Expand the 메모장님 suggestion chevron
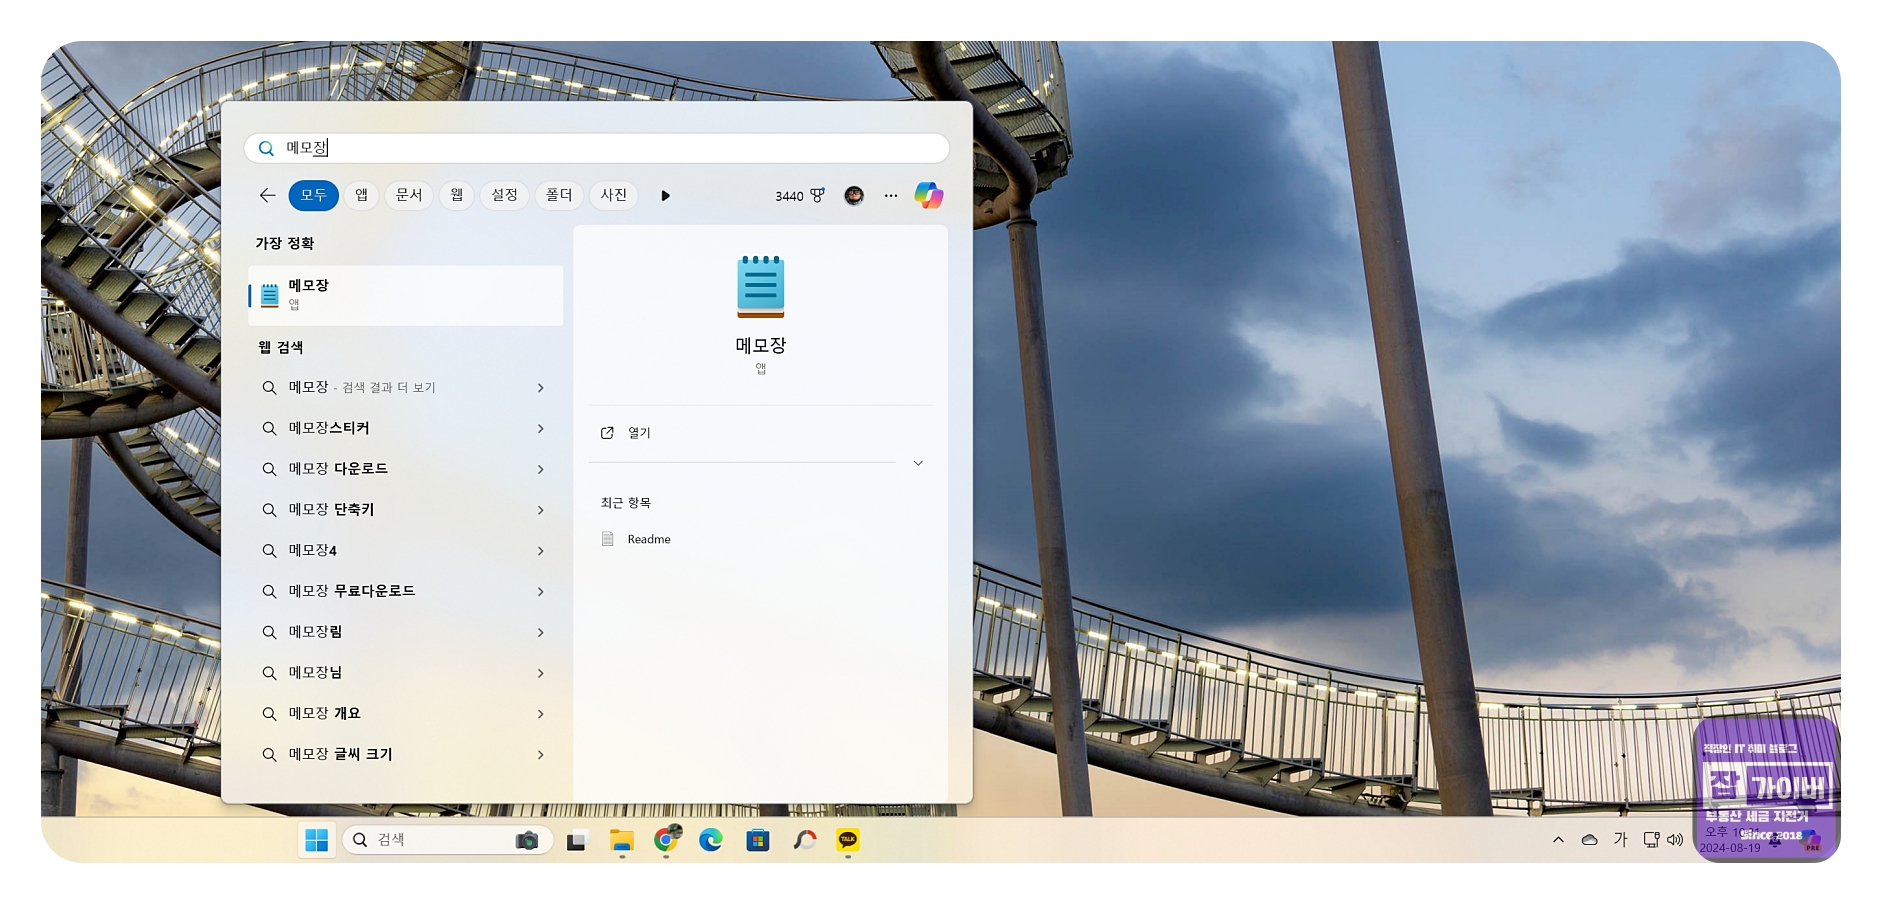This screenshot has width=1882, height=904. point(540,674)
